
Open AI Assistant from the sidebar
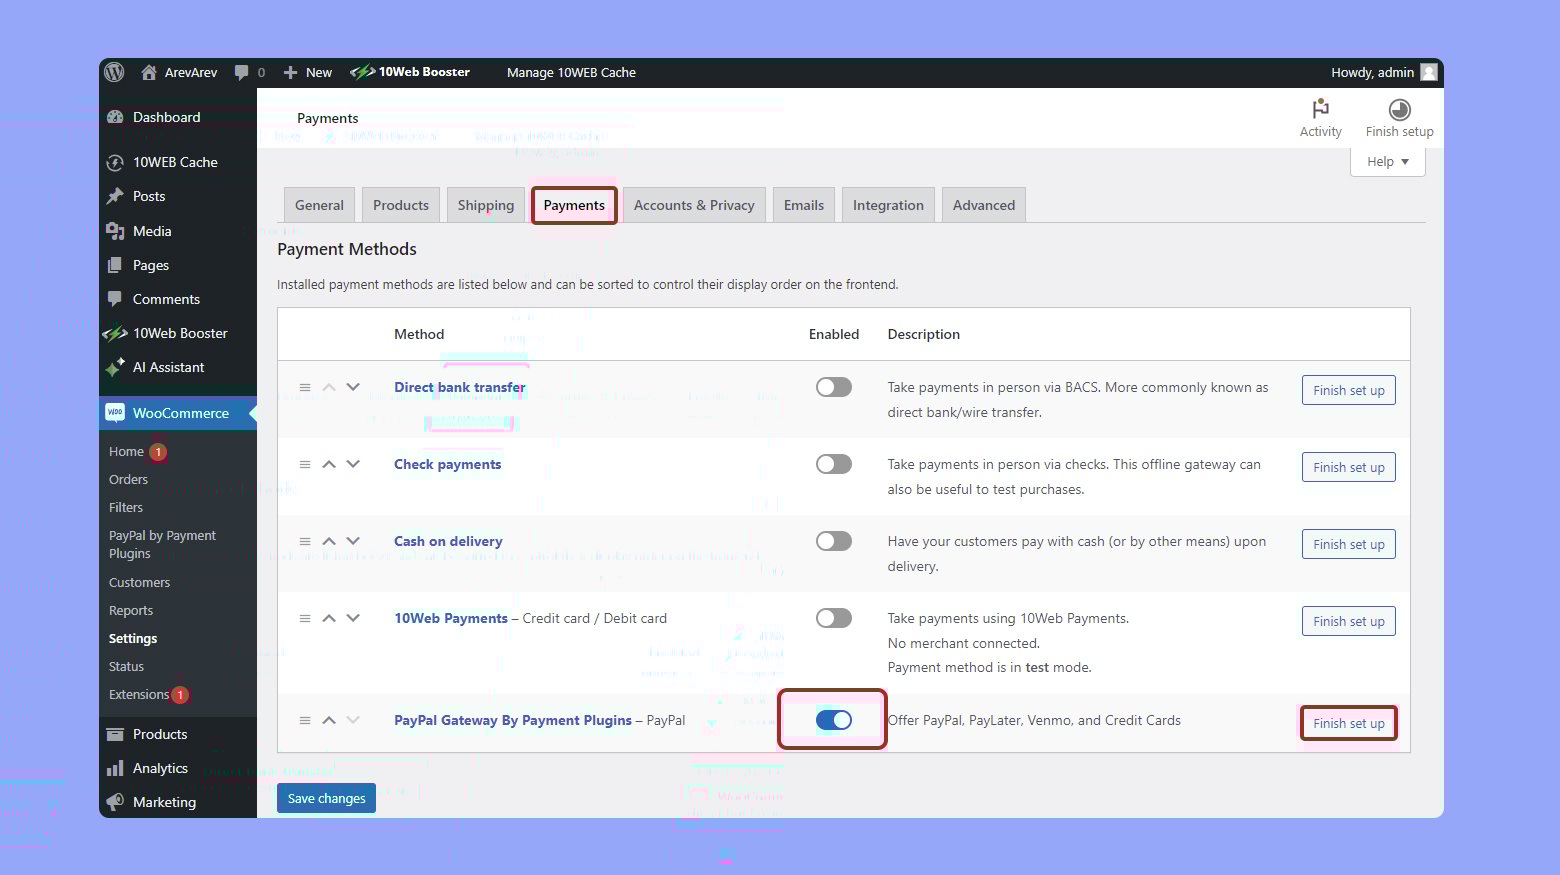(x=168, y=367)
